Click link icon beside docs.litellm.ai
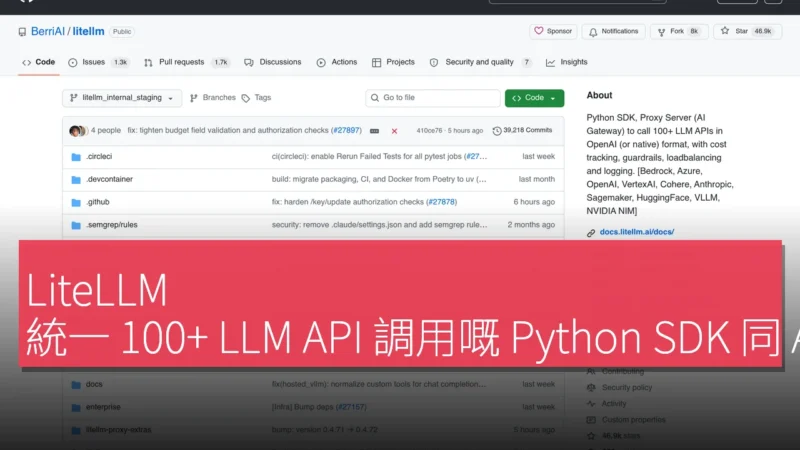 pos(591,233)
